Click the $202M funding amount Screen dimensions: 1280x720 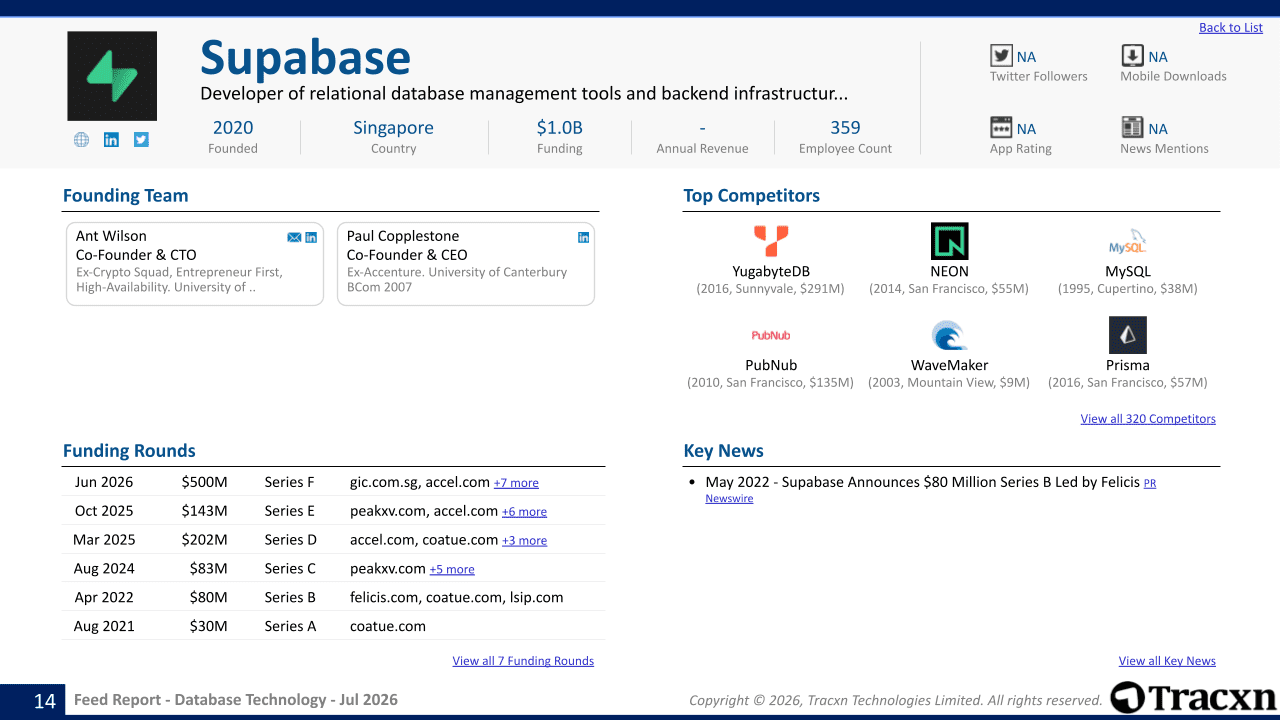(x=204, y=540)
